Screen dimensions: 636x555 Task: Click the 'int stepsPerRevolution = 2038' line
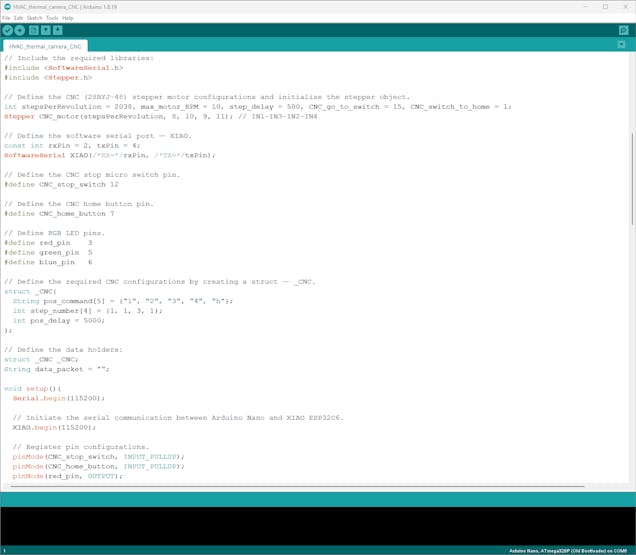click(x=258, y=107)
